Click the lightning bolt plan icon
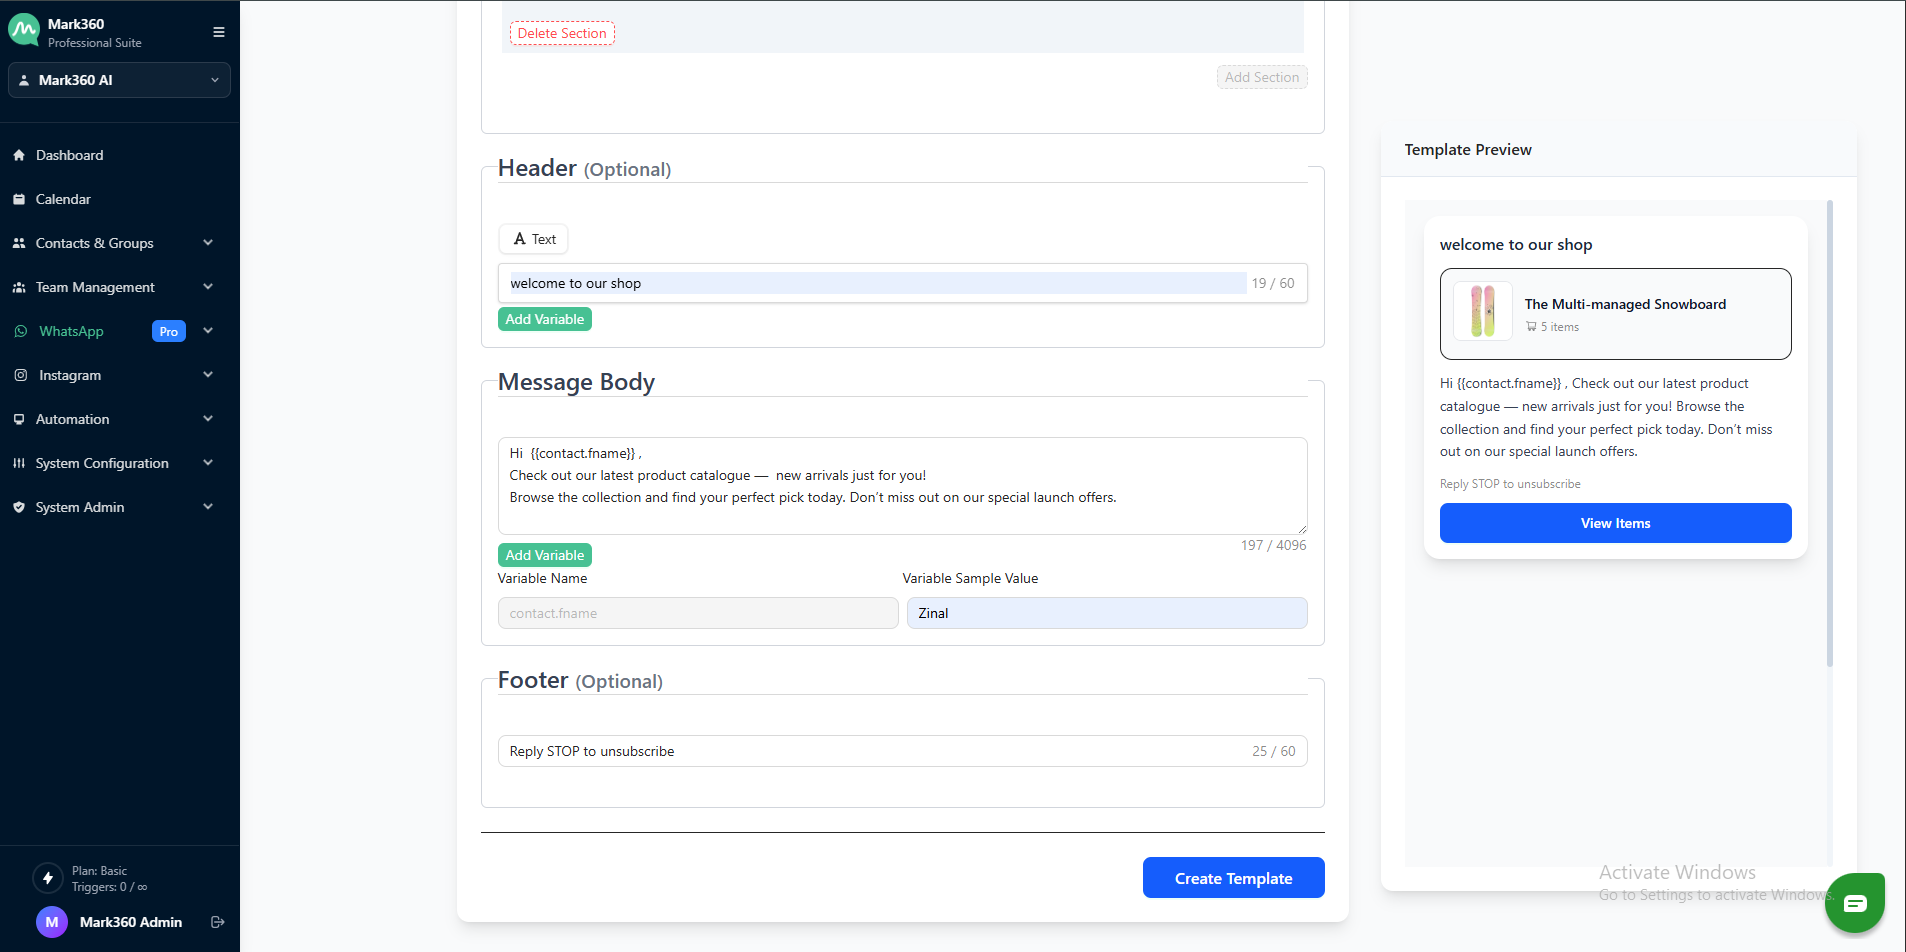 [48, 878]
